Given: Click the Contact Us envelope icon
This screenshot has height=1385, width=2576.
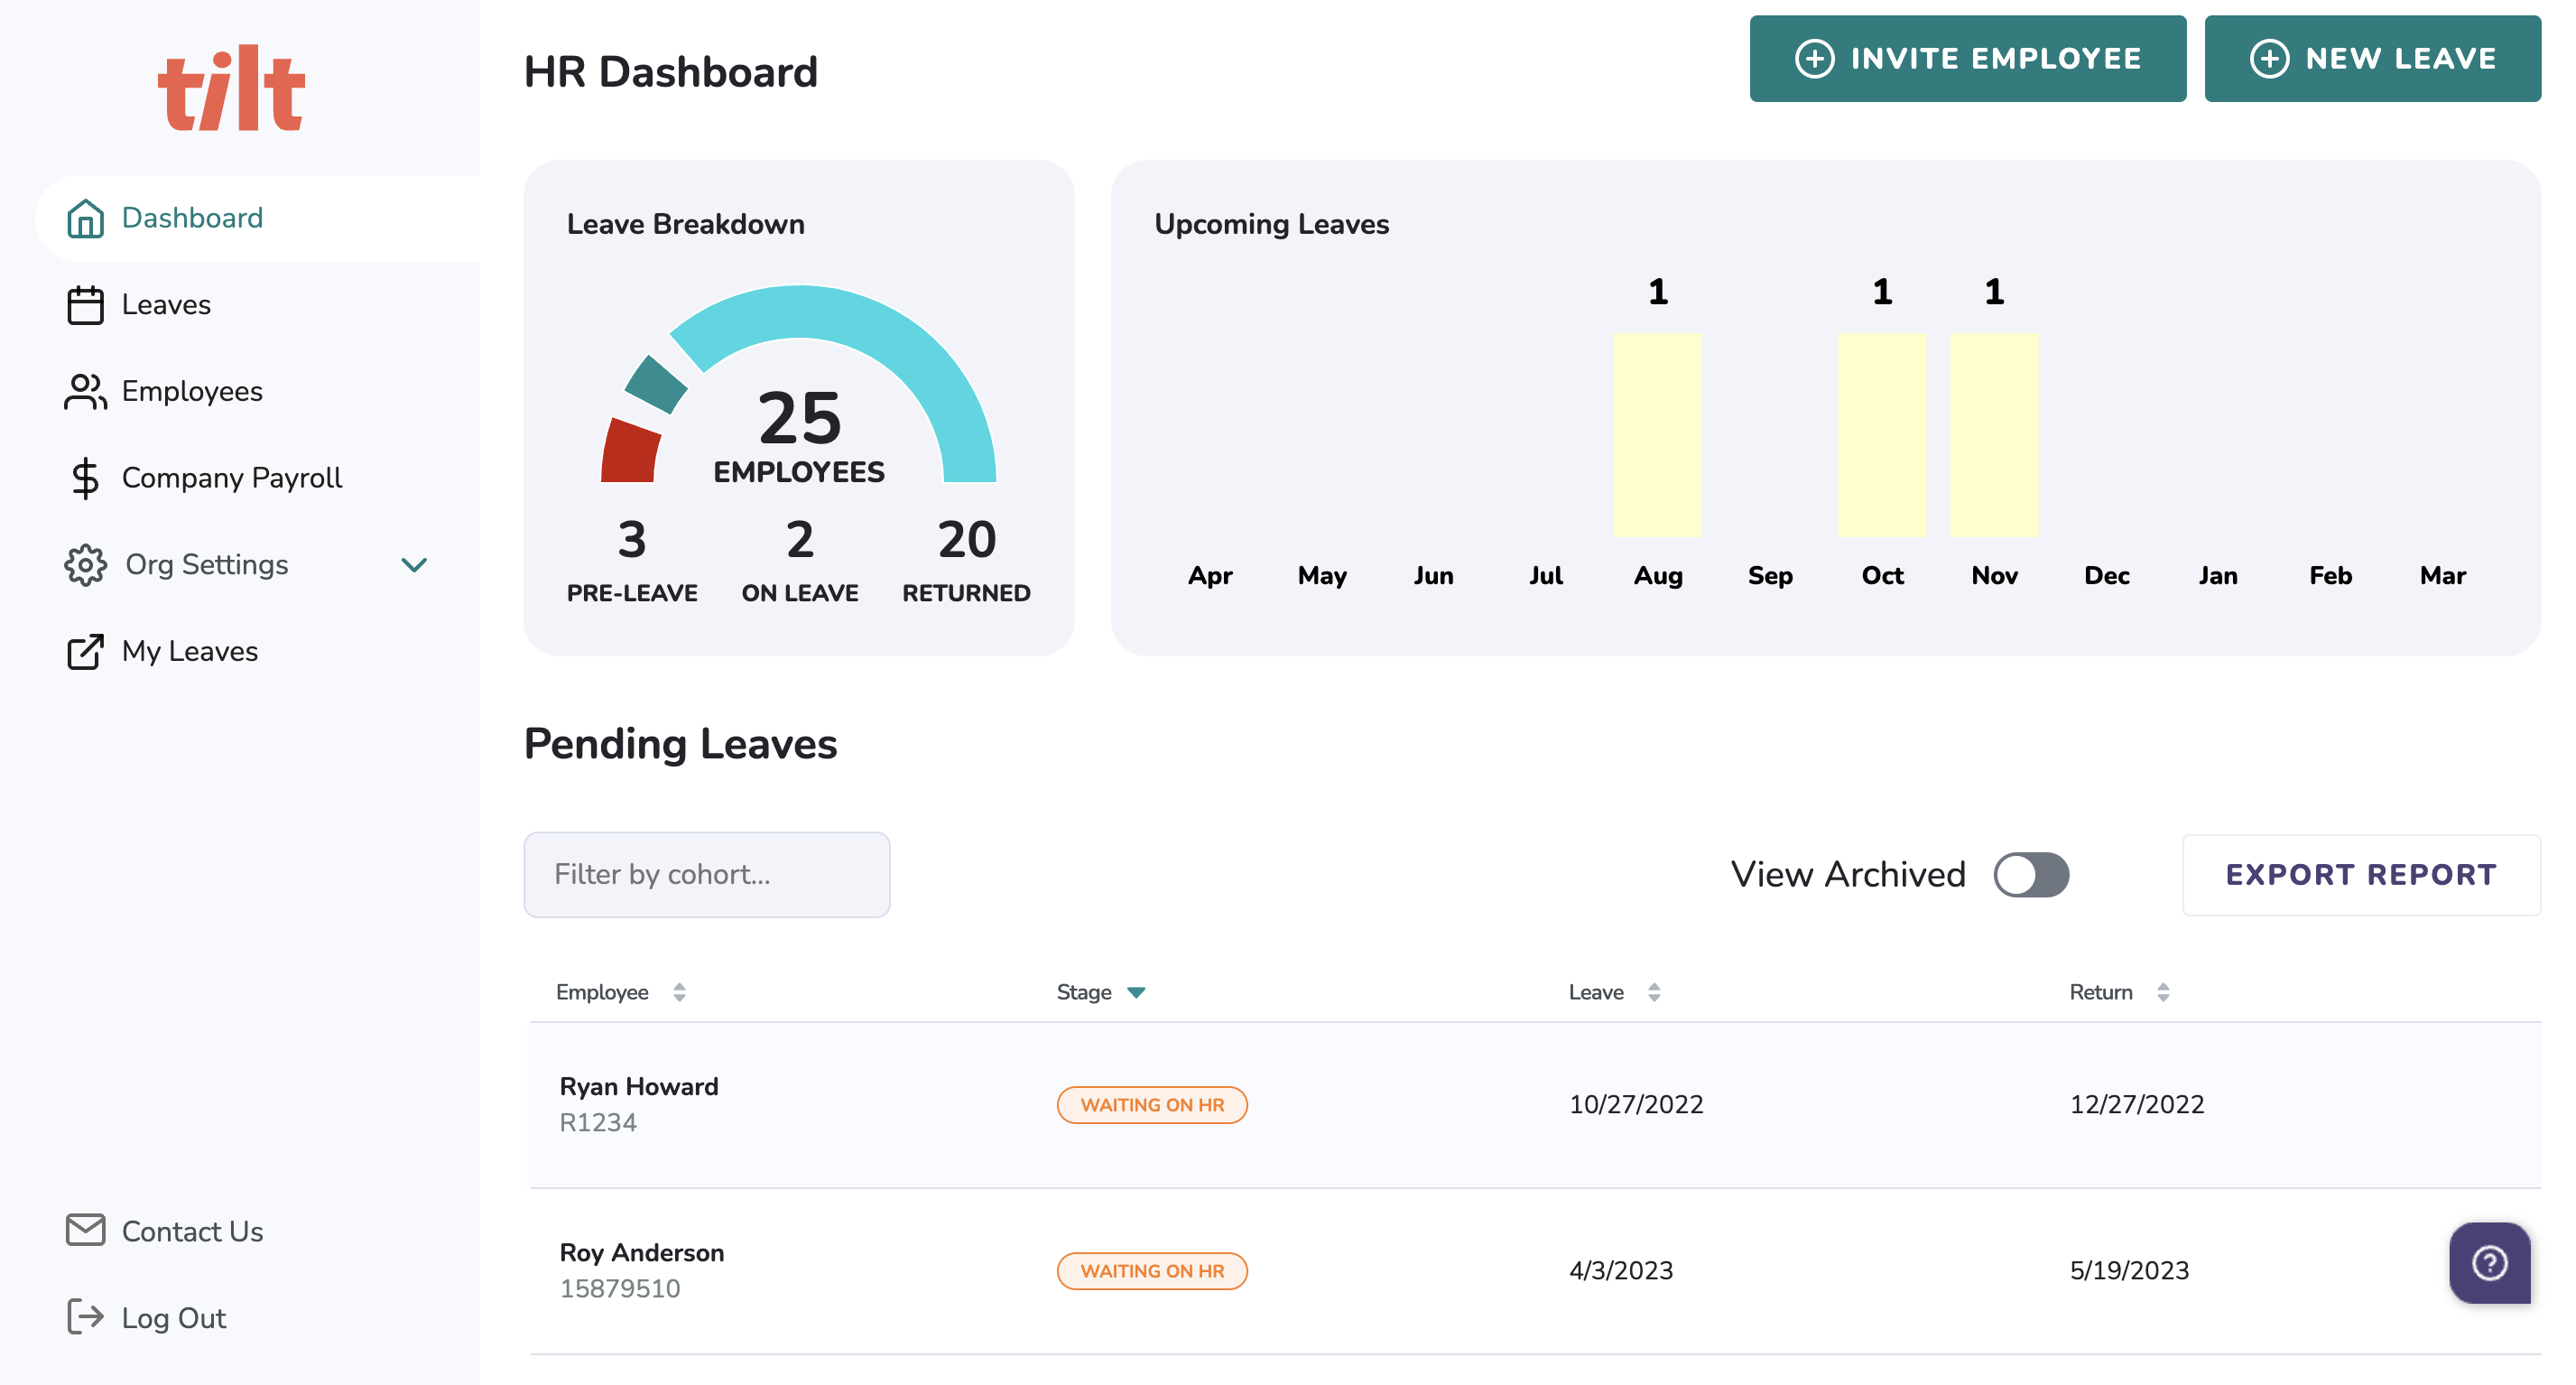Looking at the screenshot, I should [85, 1230].
